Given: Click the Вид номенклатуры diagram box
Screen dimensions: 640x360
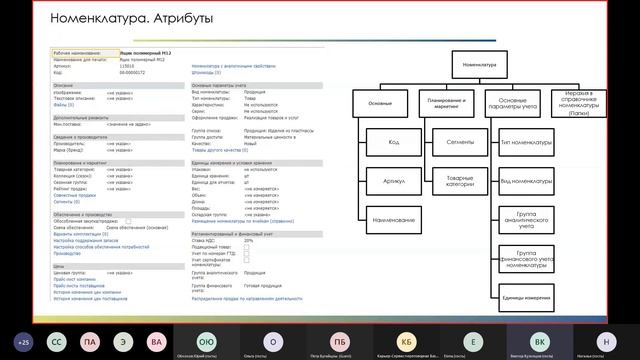Looking at the screenshot, I should [527, 181].
